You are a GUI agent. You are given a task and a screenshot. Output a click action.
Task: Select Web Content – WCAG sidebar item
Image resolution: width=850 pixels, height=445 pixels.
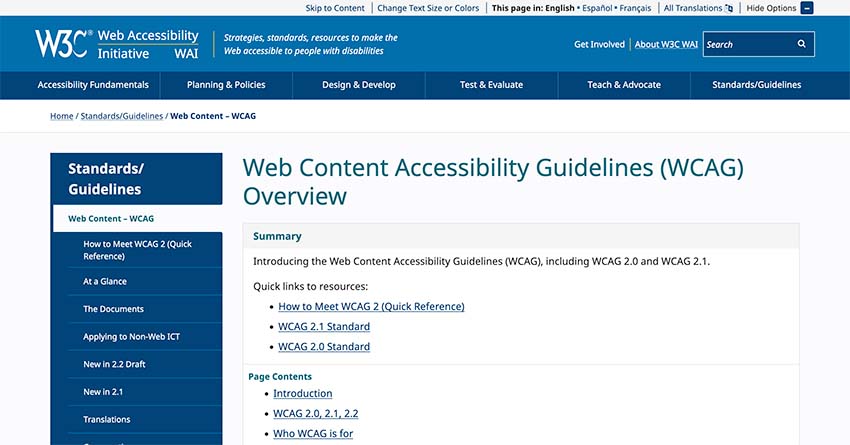coord(138,218)
